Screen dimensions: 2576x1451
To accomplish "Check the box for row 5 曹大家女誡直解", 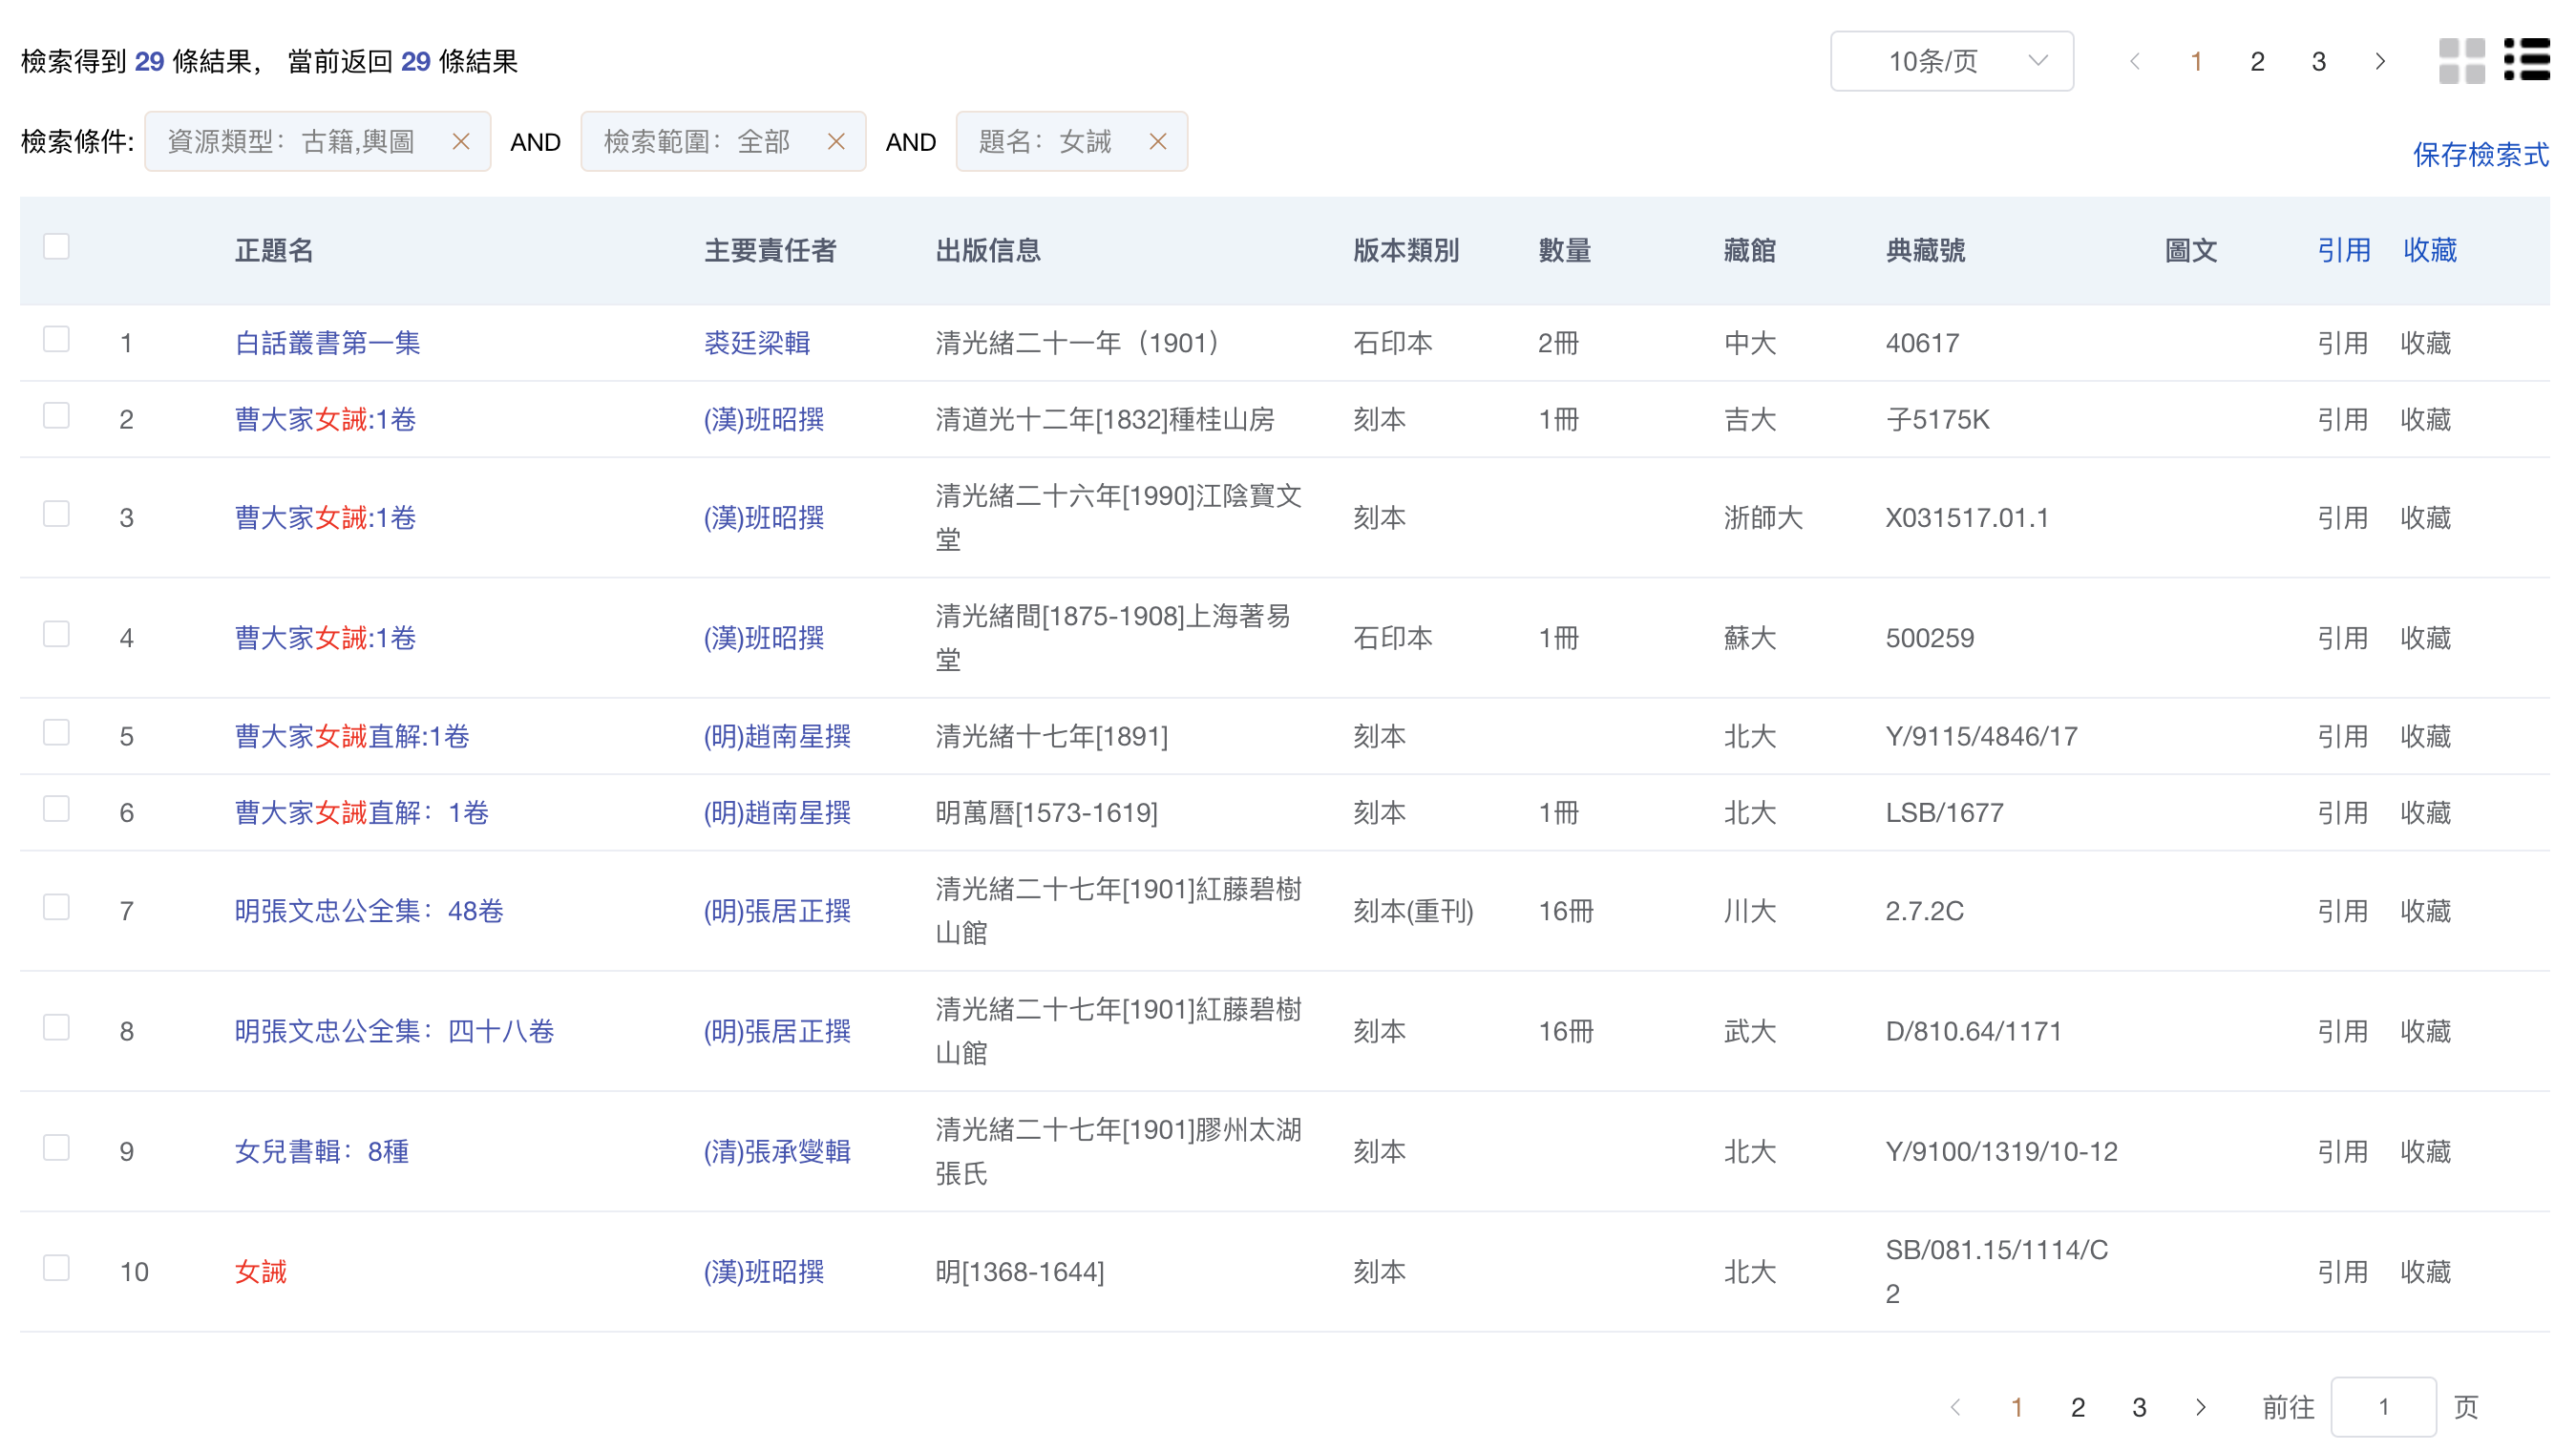I will point(56,732).
